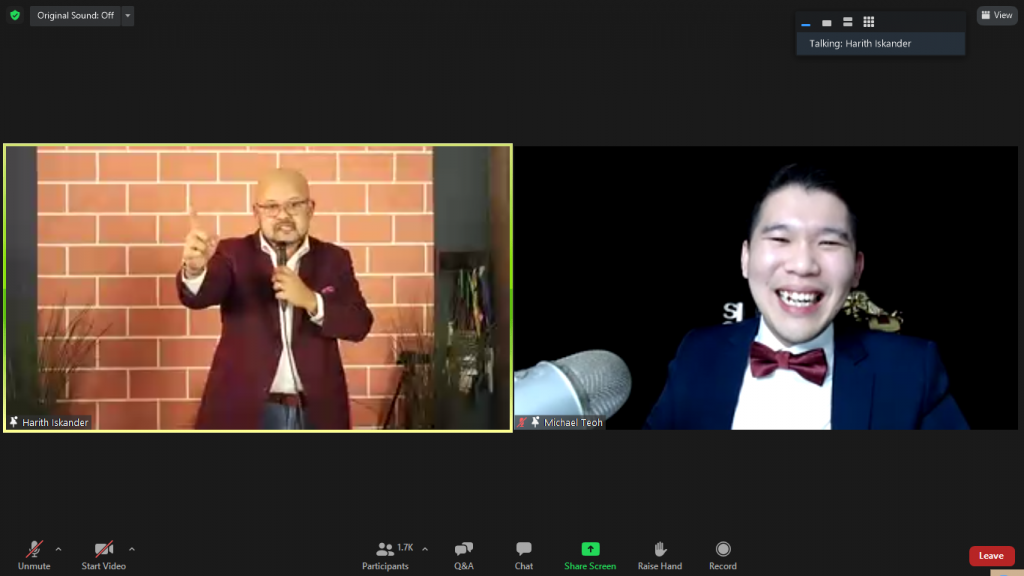Switch to gallery grid layout icon
This screenshot has height=576, width=1024.
coord(868,22)
